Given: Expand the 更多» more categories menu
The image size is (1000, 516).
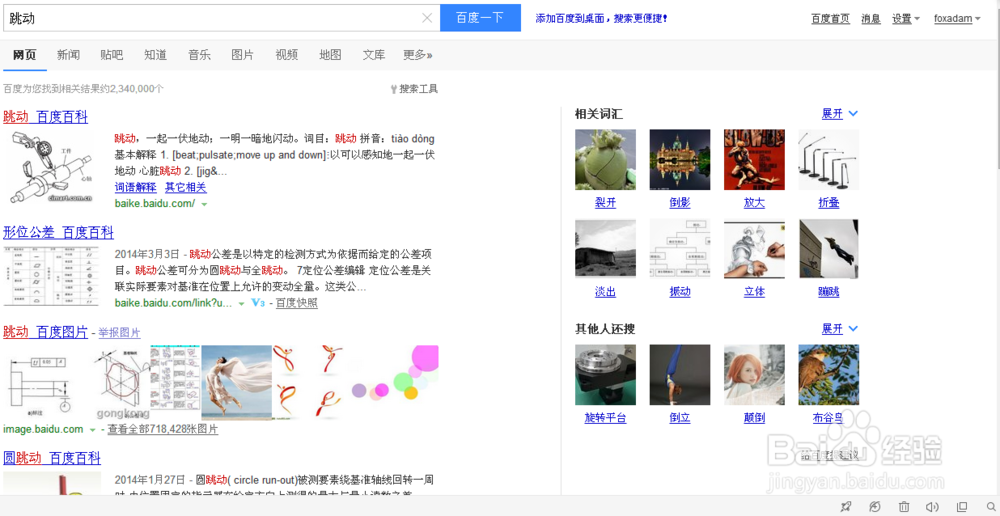Looking at the screenshot, I should tap(418, 55).
